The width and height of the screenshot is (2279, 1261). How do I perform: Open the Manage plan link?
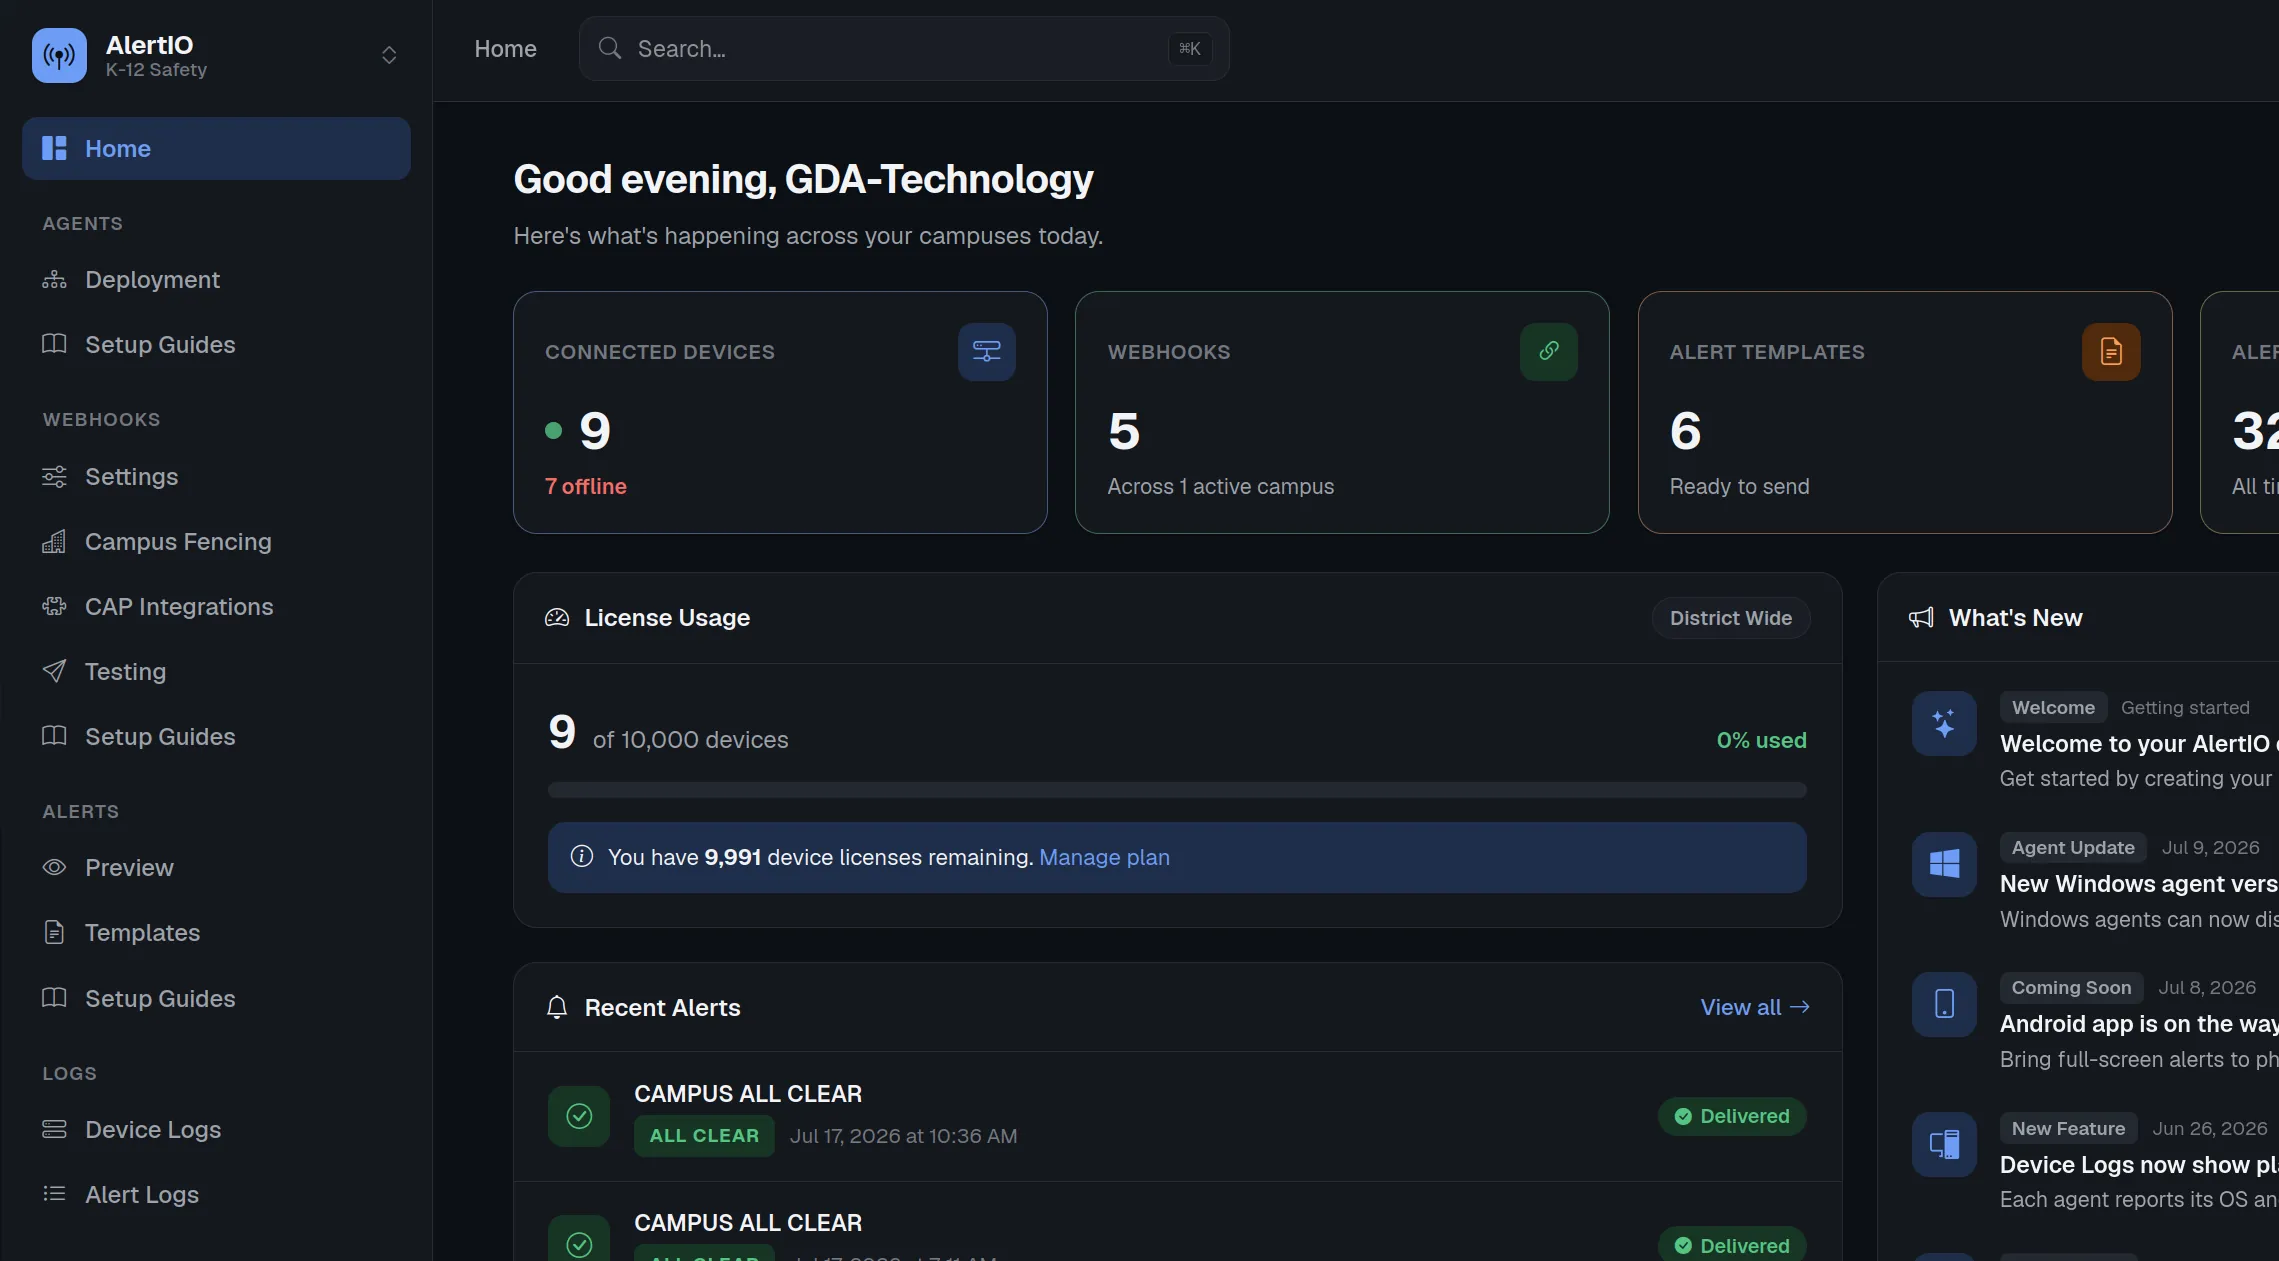pos(1104,858)
